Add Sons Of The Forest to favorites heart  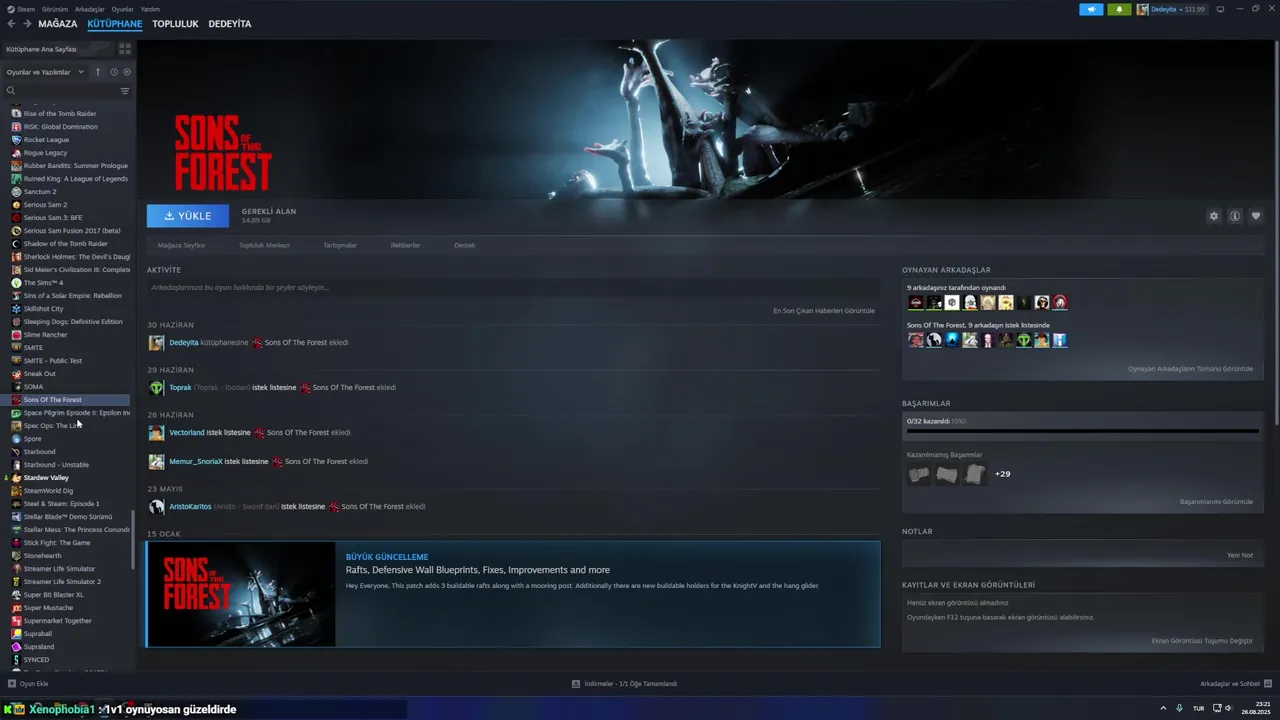click(1256, 216)
